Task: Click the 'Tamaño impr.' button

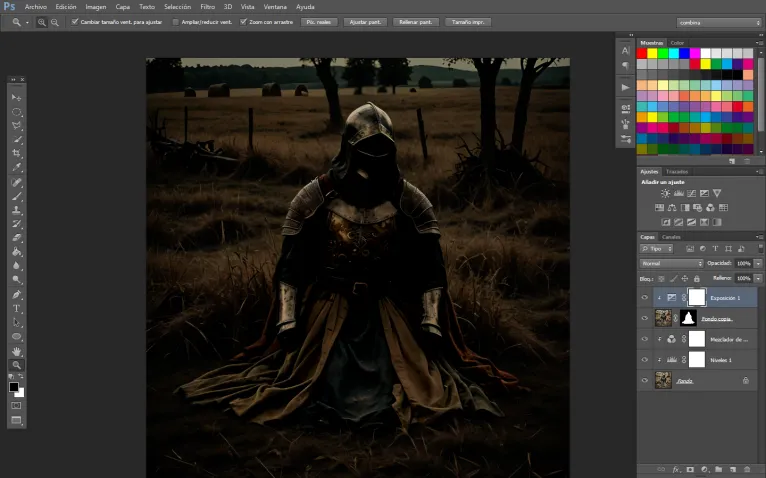Action: click(468, 22)
